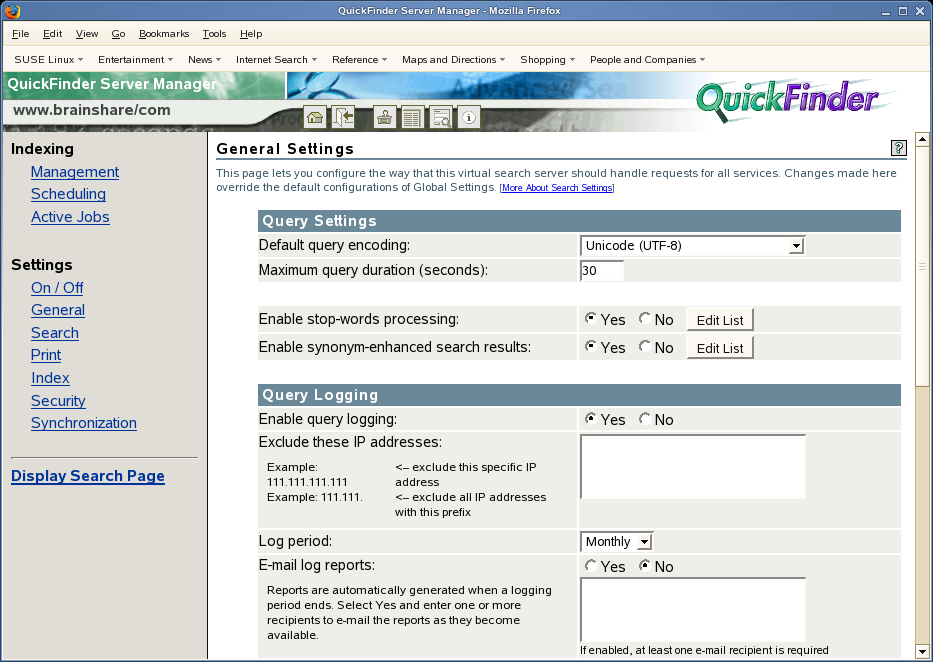
Task: Open the Index settings link
Action: [x=50, y=378]
